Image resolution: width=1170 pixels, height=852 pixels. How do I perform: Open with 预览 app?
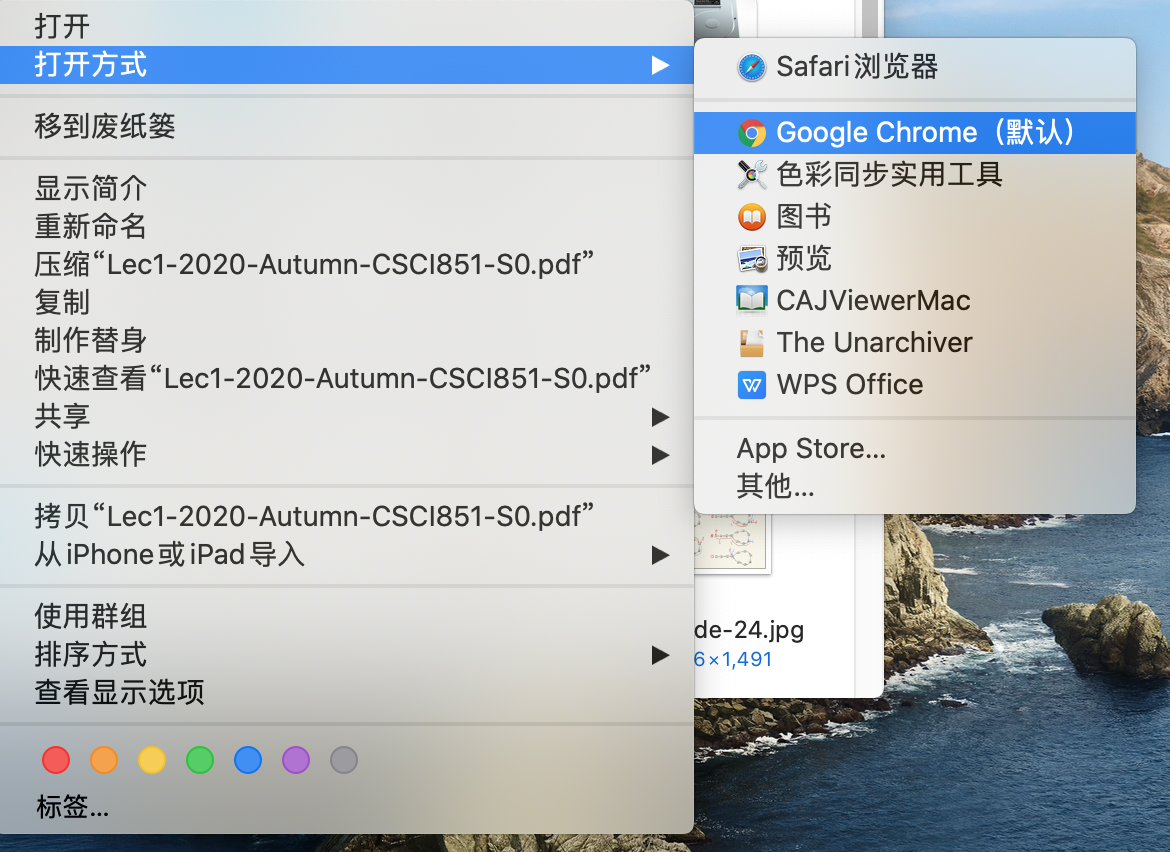point(915,259)
